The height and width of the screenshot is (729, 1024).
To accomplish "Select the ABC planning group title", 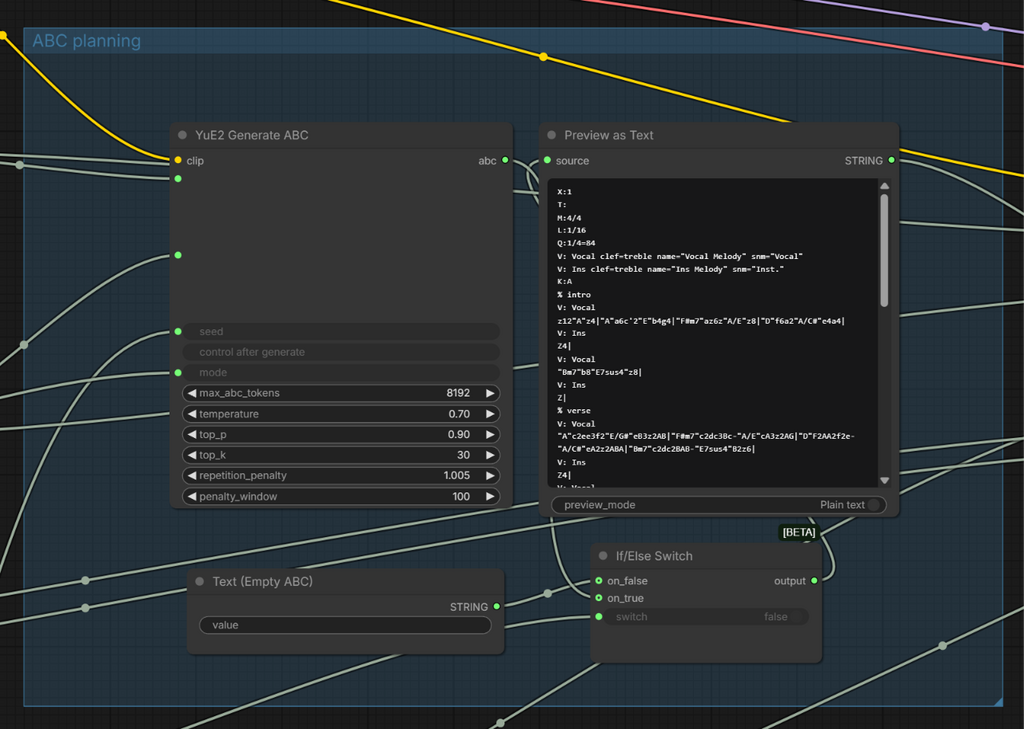I will (x=87, y=40).
